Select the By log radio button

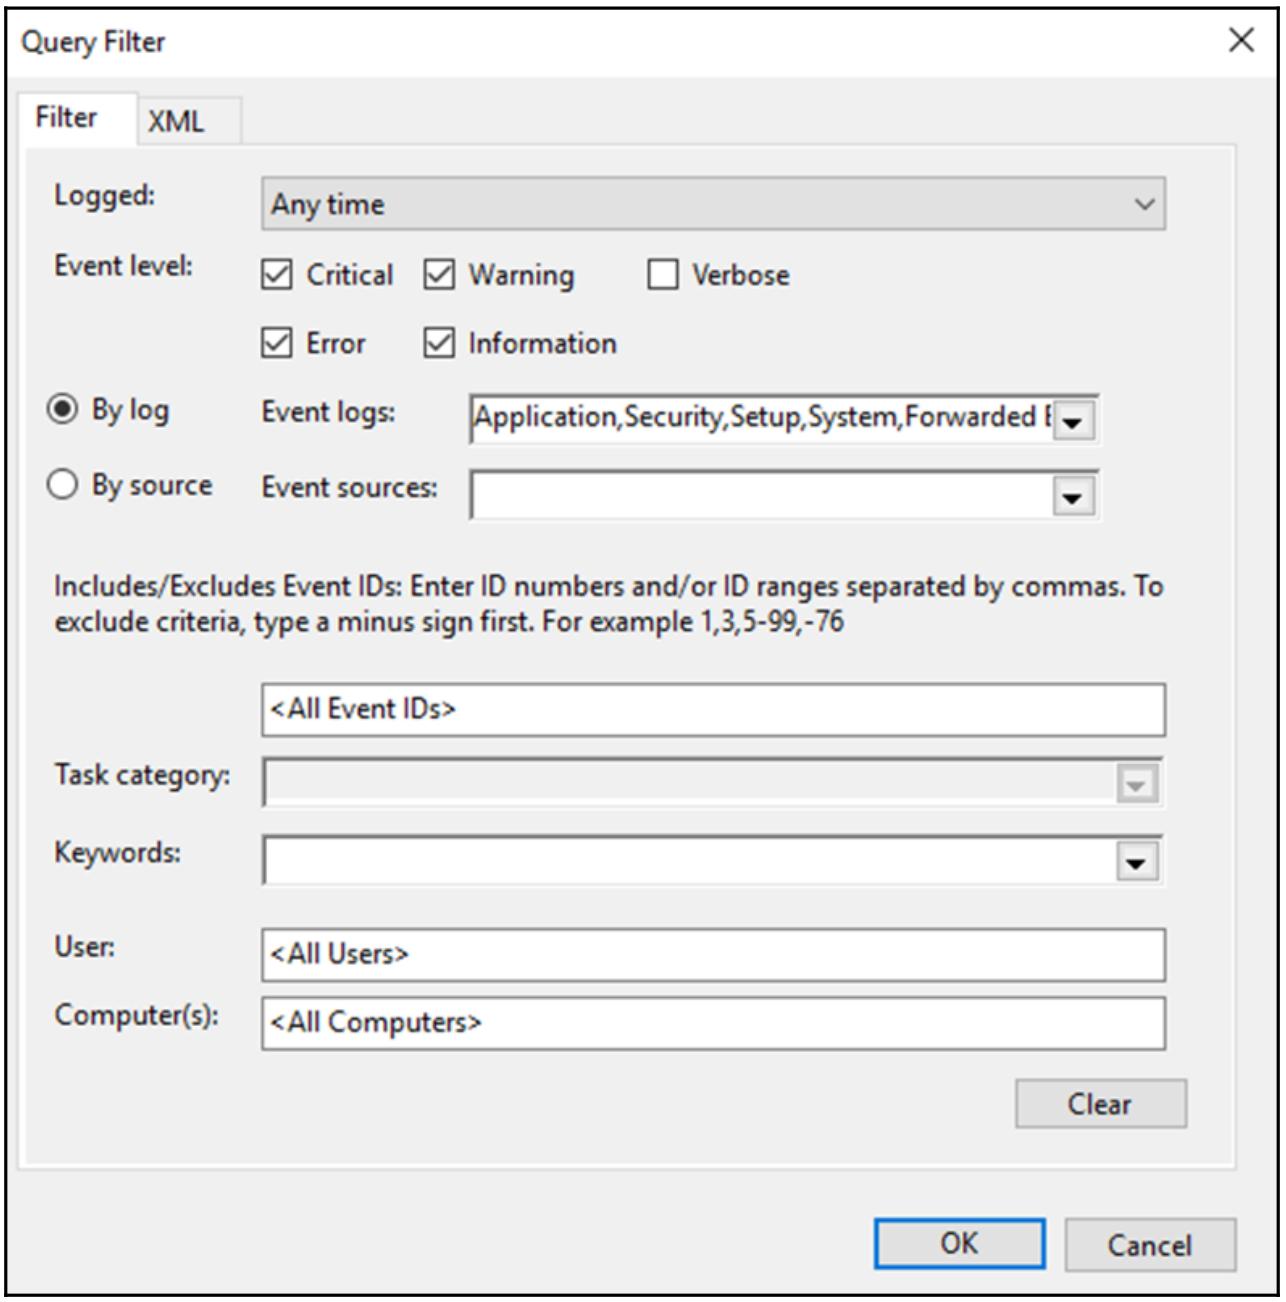click(63, 410)
